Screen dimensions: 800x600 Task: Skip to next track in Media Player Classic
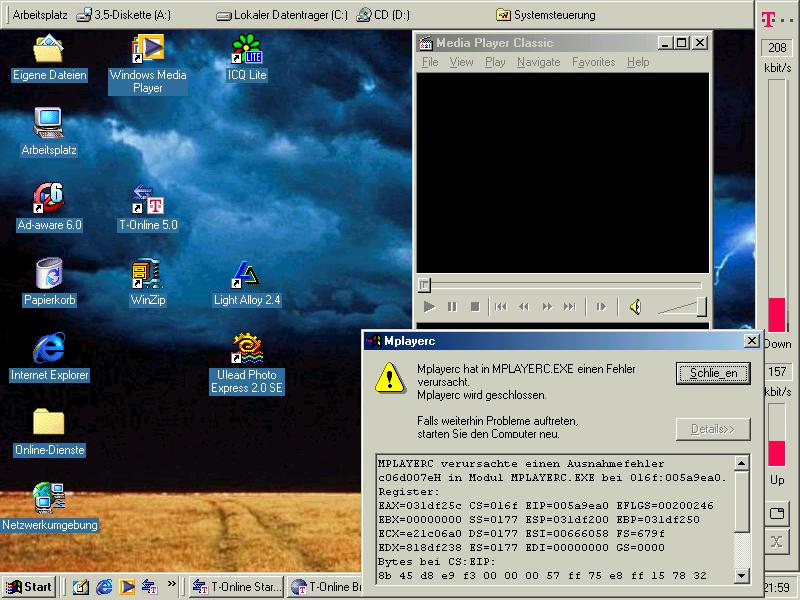[x=569, y=307]
